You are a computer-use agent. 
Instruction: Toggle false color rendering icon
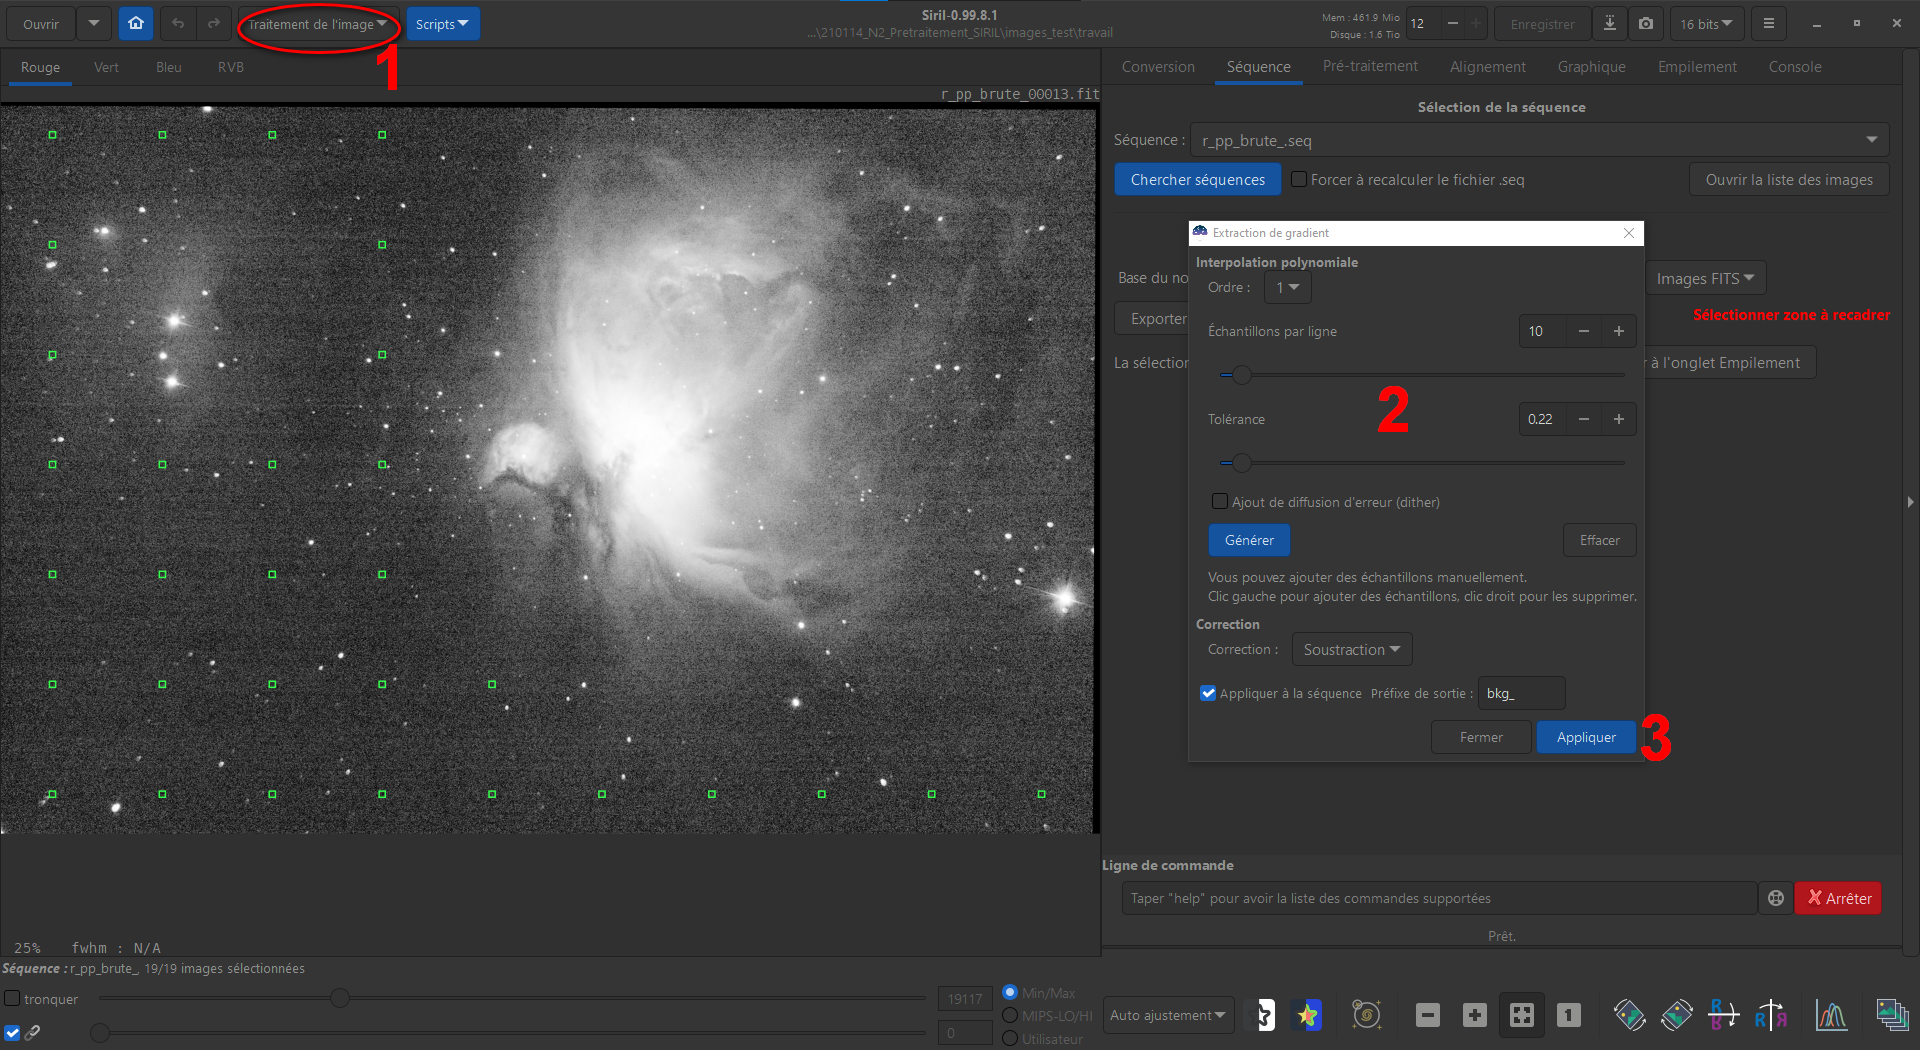(1307, 1015)
